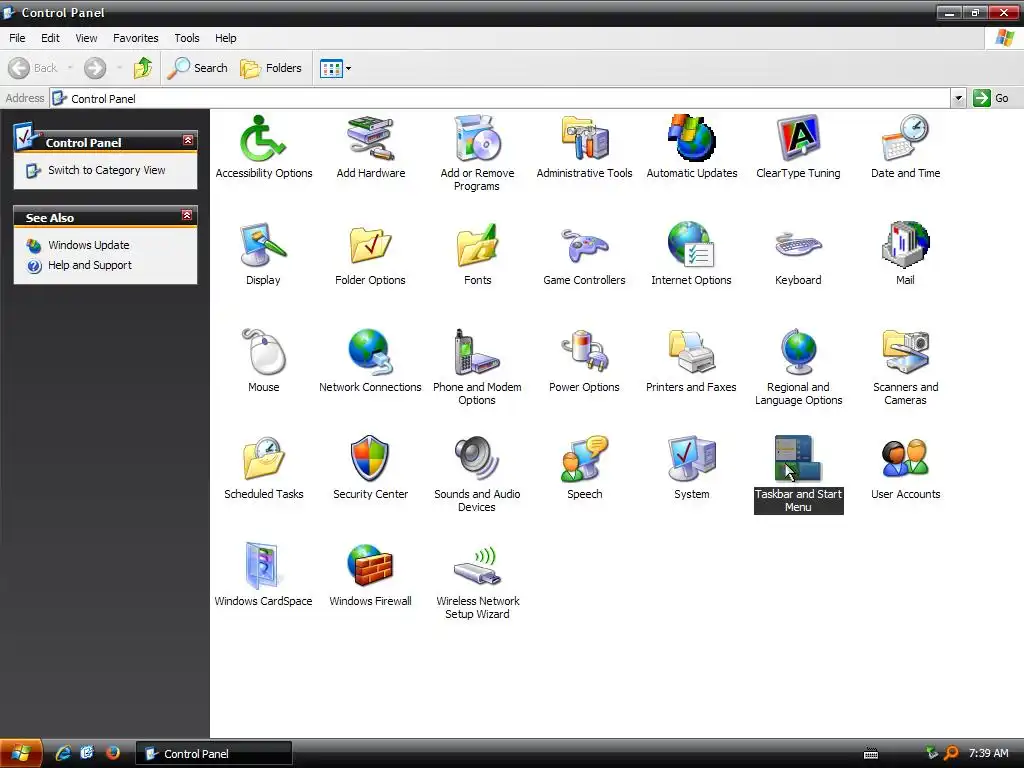The height and width of the screenshot is (768, 1024).
Task: Open Regional and Language Options icon
Action: click(x=798, y=353)
